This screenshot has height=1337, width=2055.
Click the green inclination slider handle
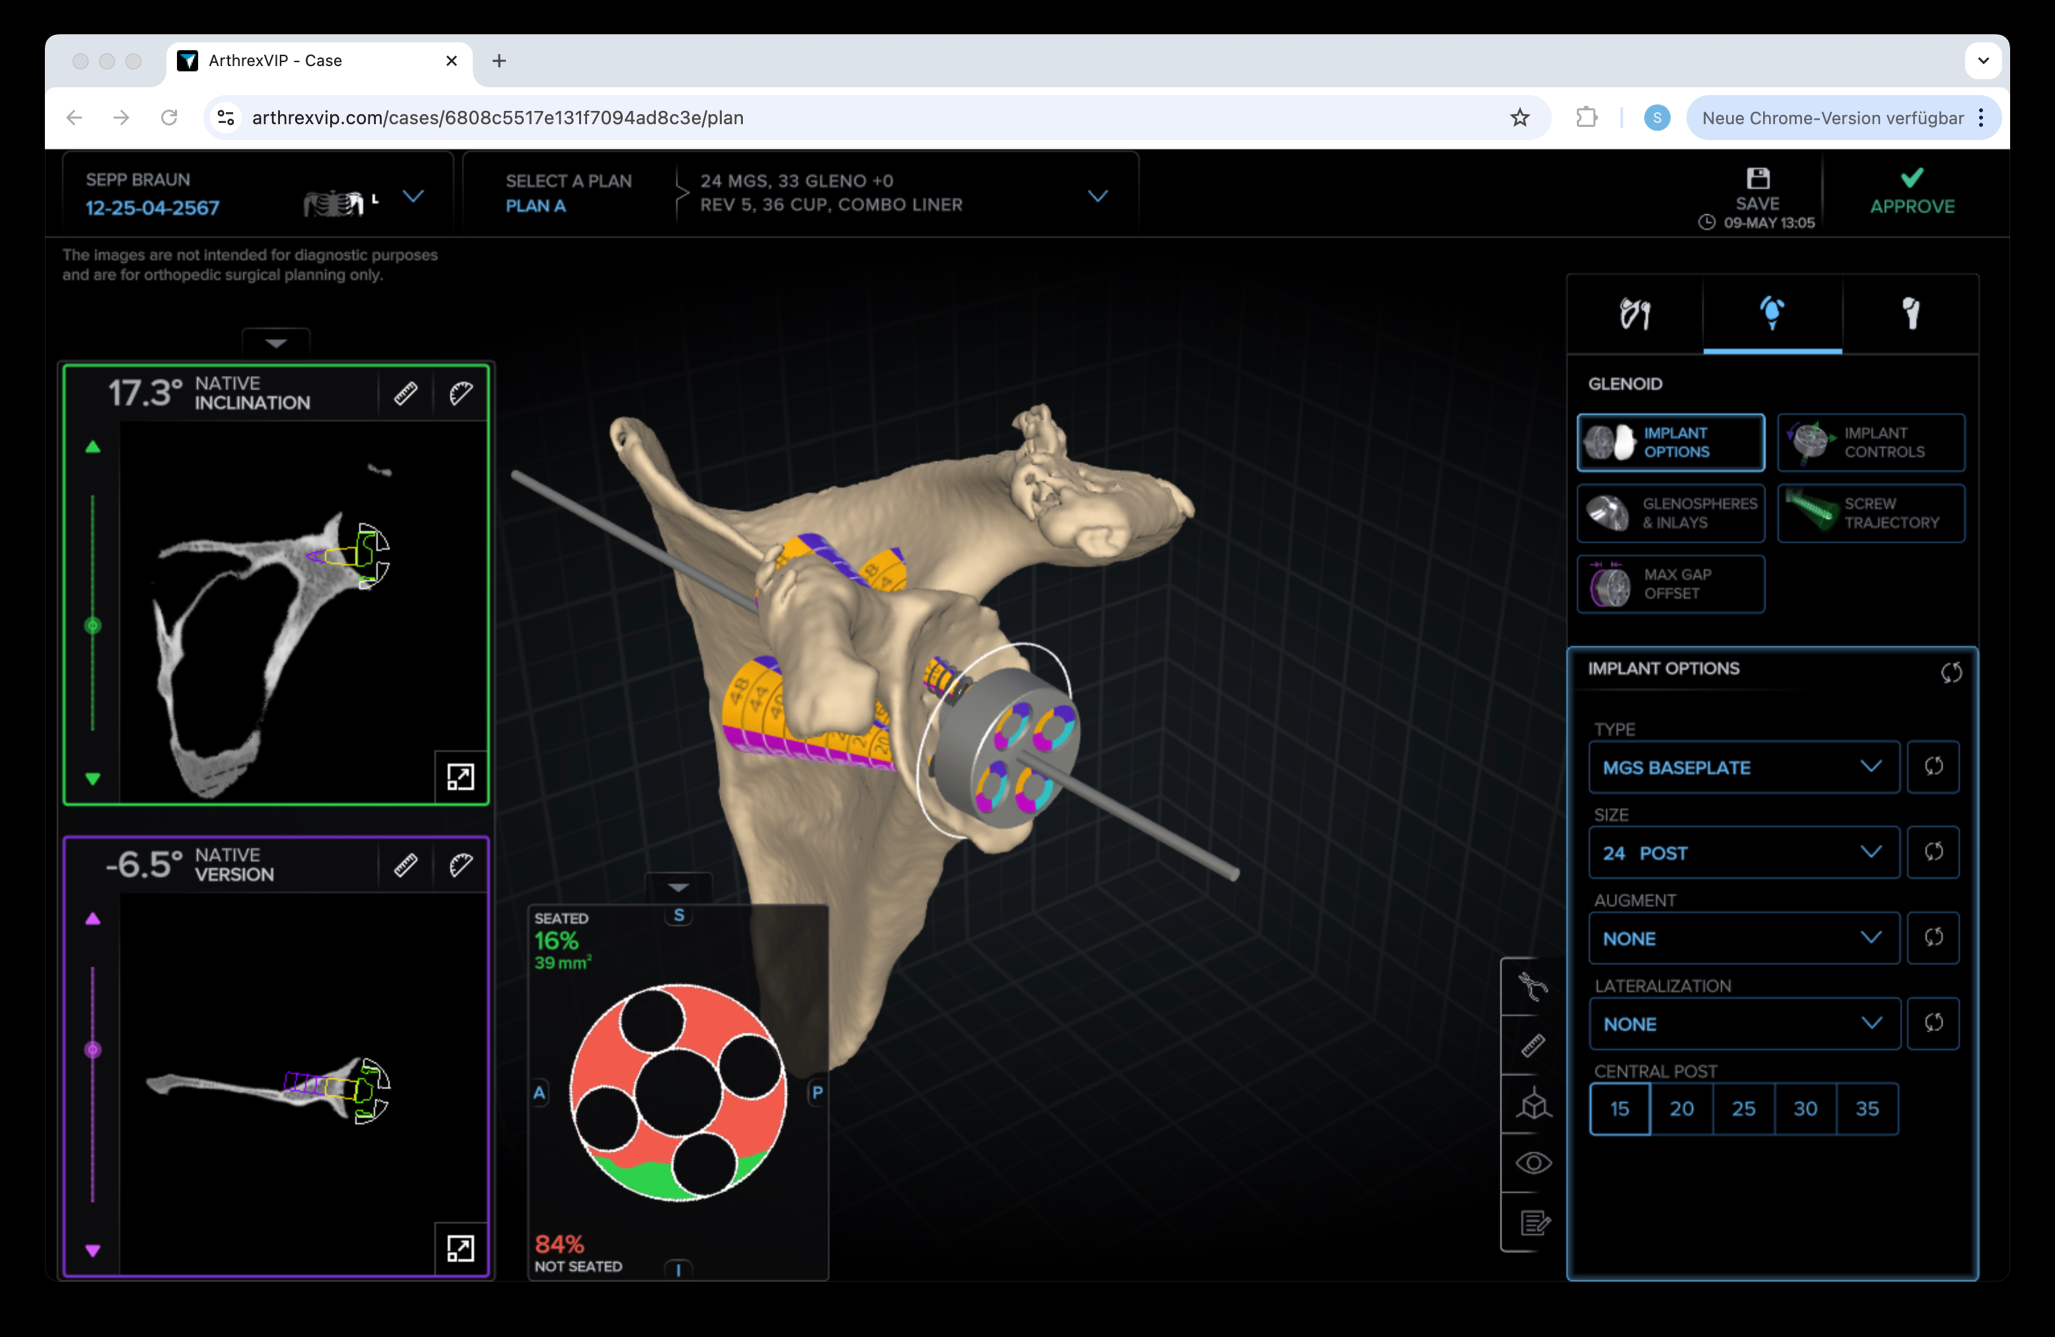tap(93, 626)
